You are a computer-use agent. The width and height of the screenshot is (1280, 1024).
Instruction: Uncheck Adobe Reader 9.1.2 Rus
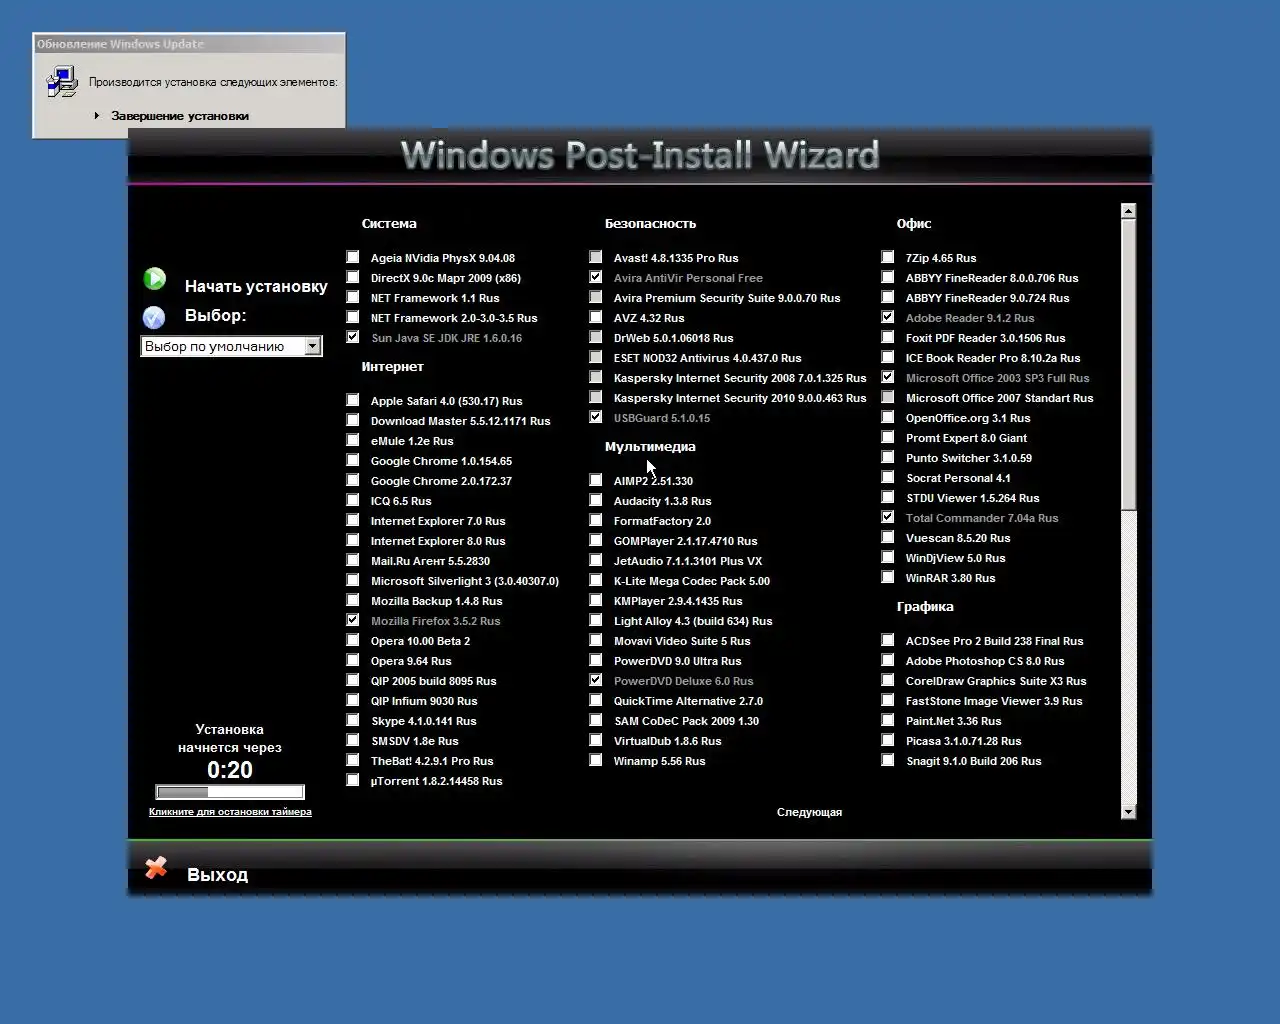(888, 317)
